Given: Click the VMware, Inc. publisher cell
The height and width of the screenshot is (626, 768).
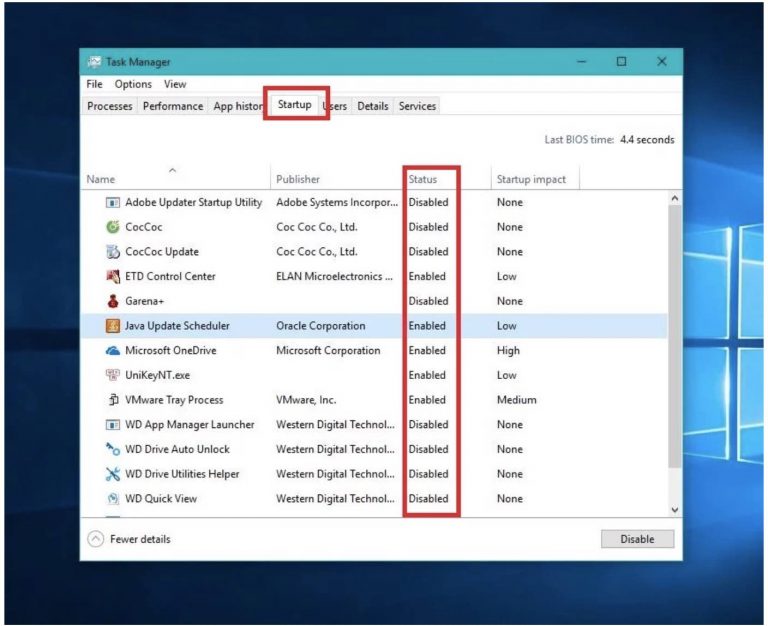Looking at the screenshot, I should click(306, 400).
